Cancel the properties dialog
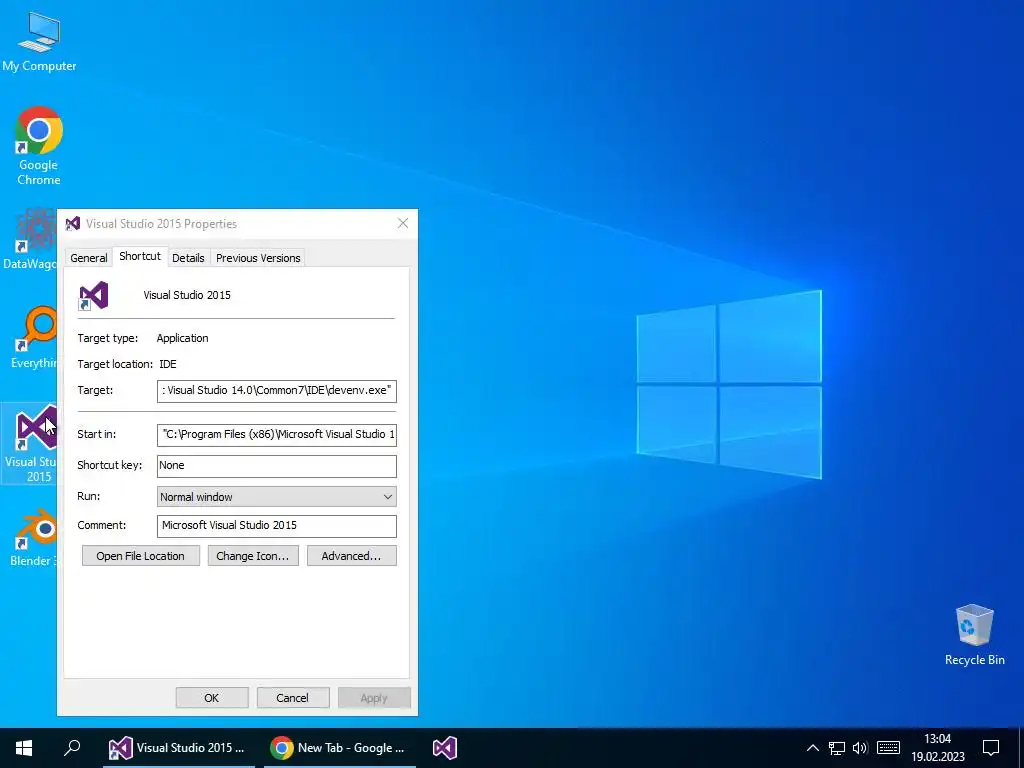 [x=293, y=697]
